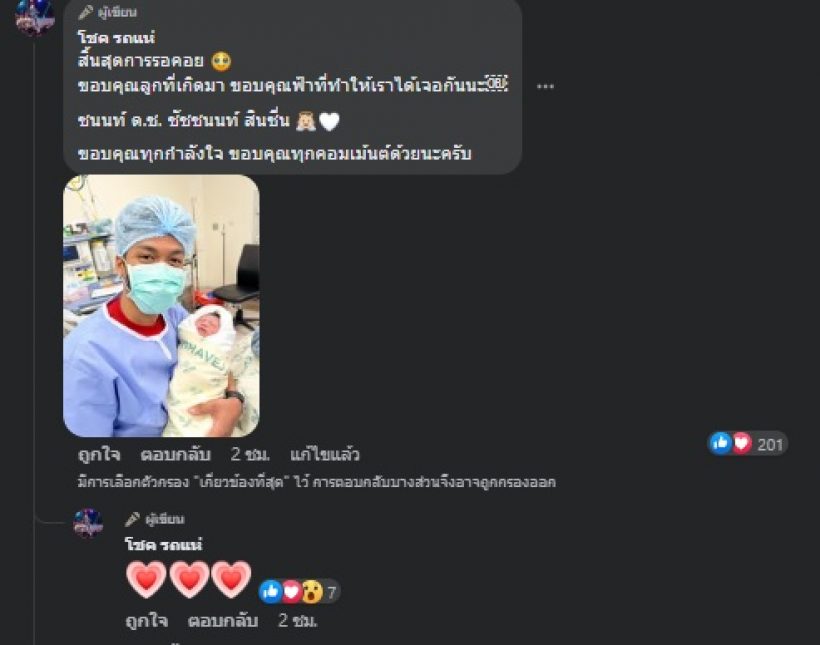This screenshot has height=645, width=820.
Task: View the 201 reactions on the comment
Action: (x=748, y=444)
